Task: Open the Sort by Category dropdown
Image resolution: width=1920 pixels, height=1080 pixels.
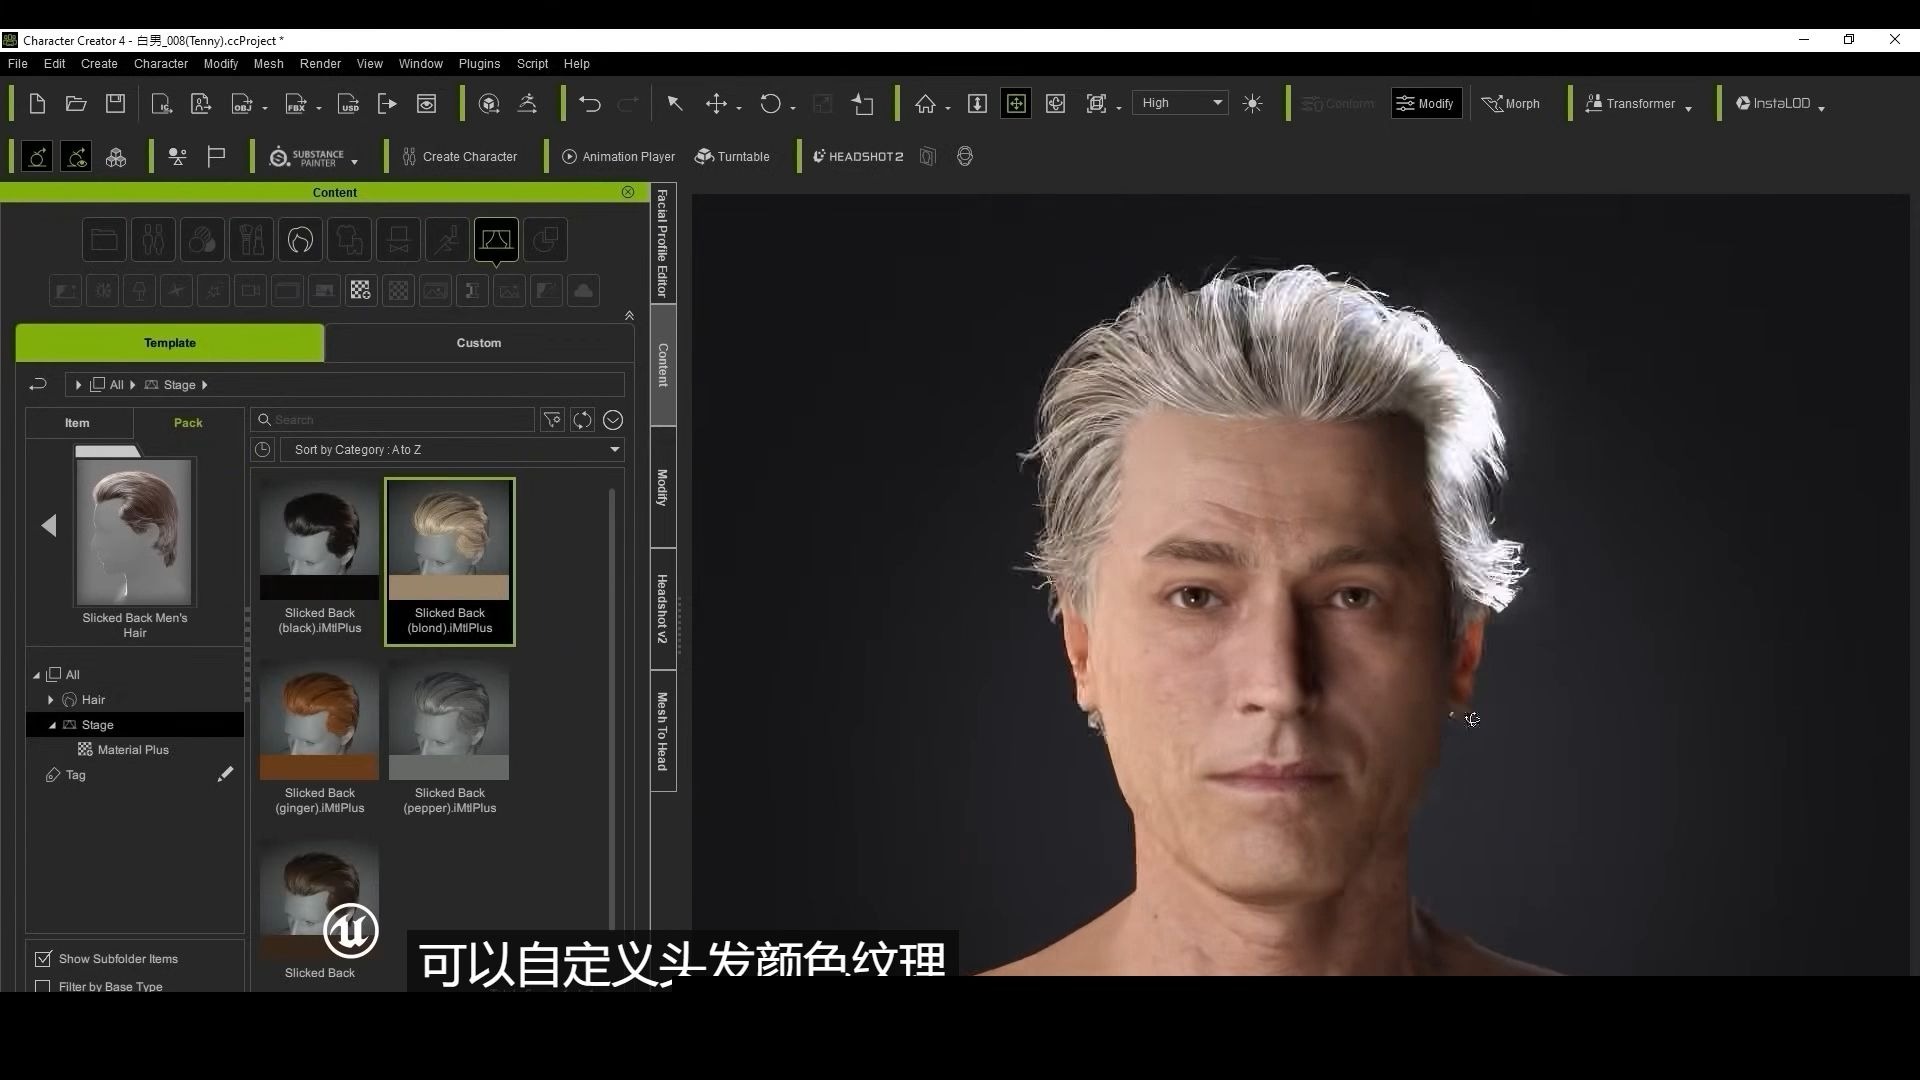Action: 452,449
